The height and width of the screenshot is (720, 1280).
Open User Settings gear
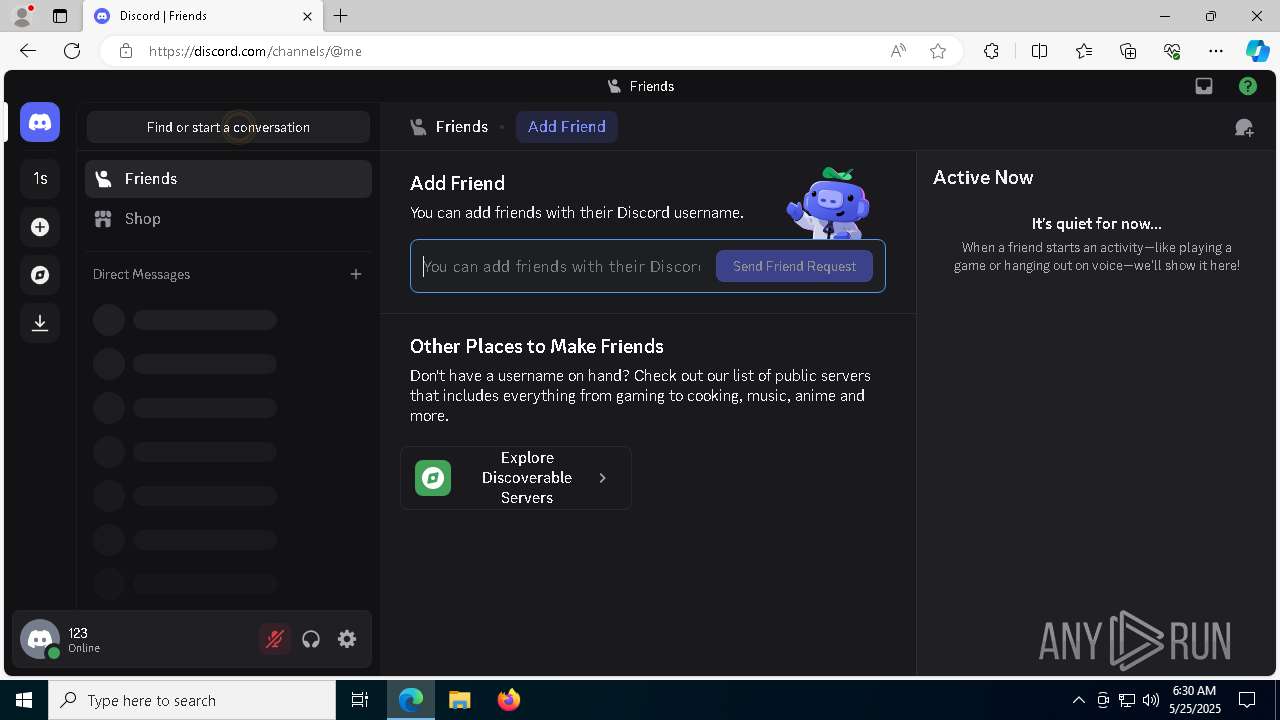click(347, 639)
